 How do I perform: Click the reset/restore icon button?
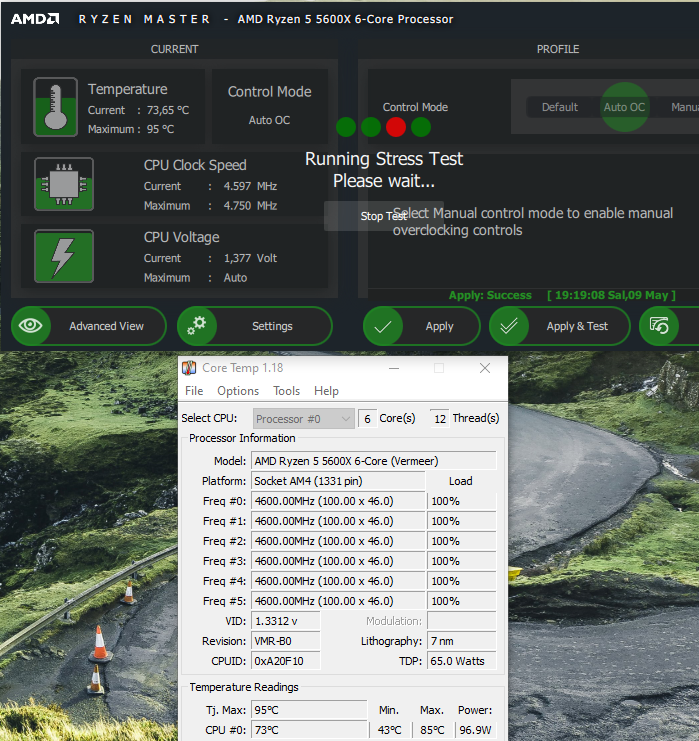659,326
